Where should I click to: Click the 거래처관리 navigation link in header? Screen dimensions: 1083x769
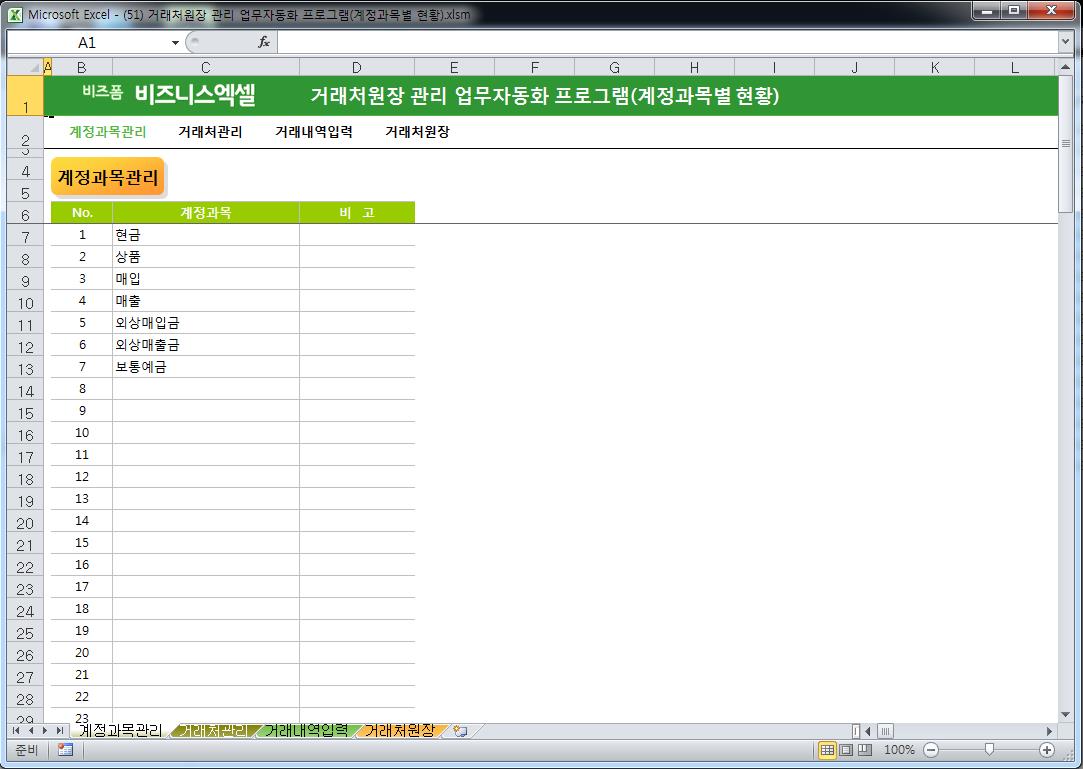coord(210,132)
